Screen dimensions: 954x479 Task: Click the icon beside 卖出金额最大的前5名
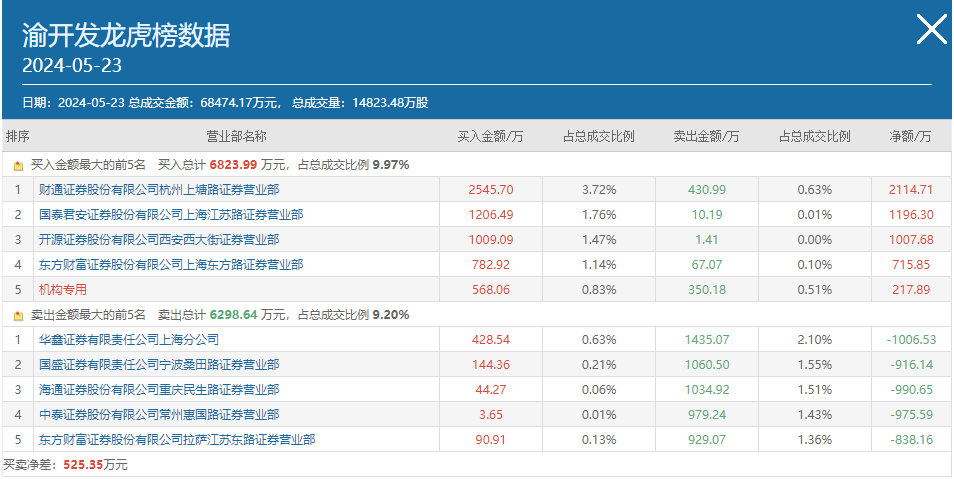pyautogui.click(x=18, y=315)
